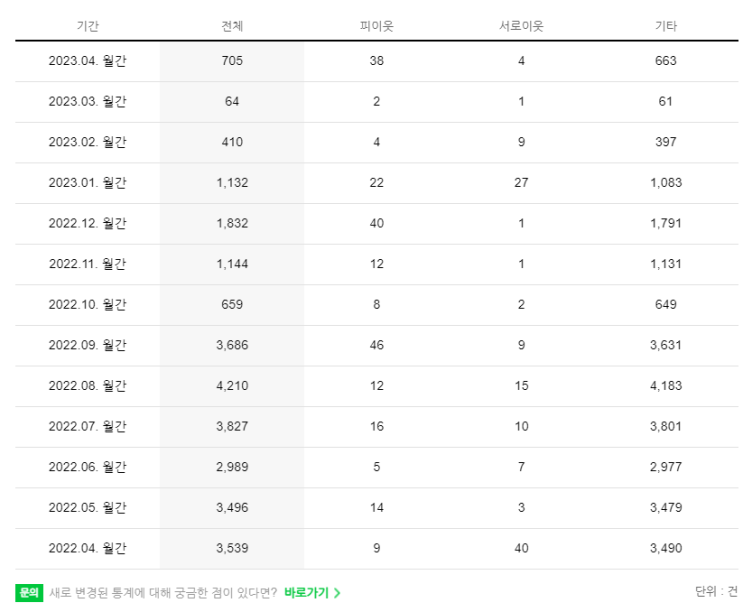Click the 피이웃 column header
This screenshot has height=612, width=743.
coord(376,25)
